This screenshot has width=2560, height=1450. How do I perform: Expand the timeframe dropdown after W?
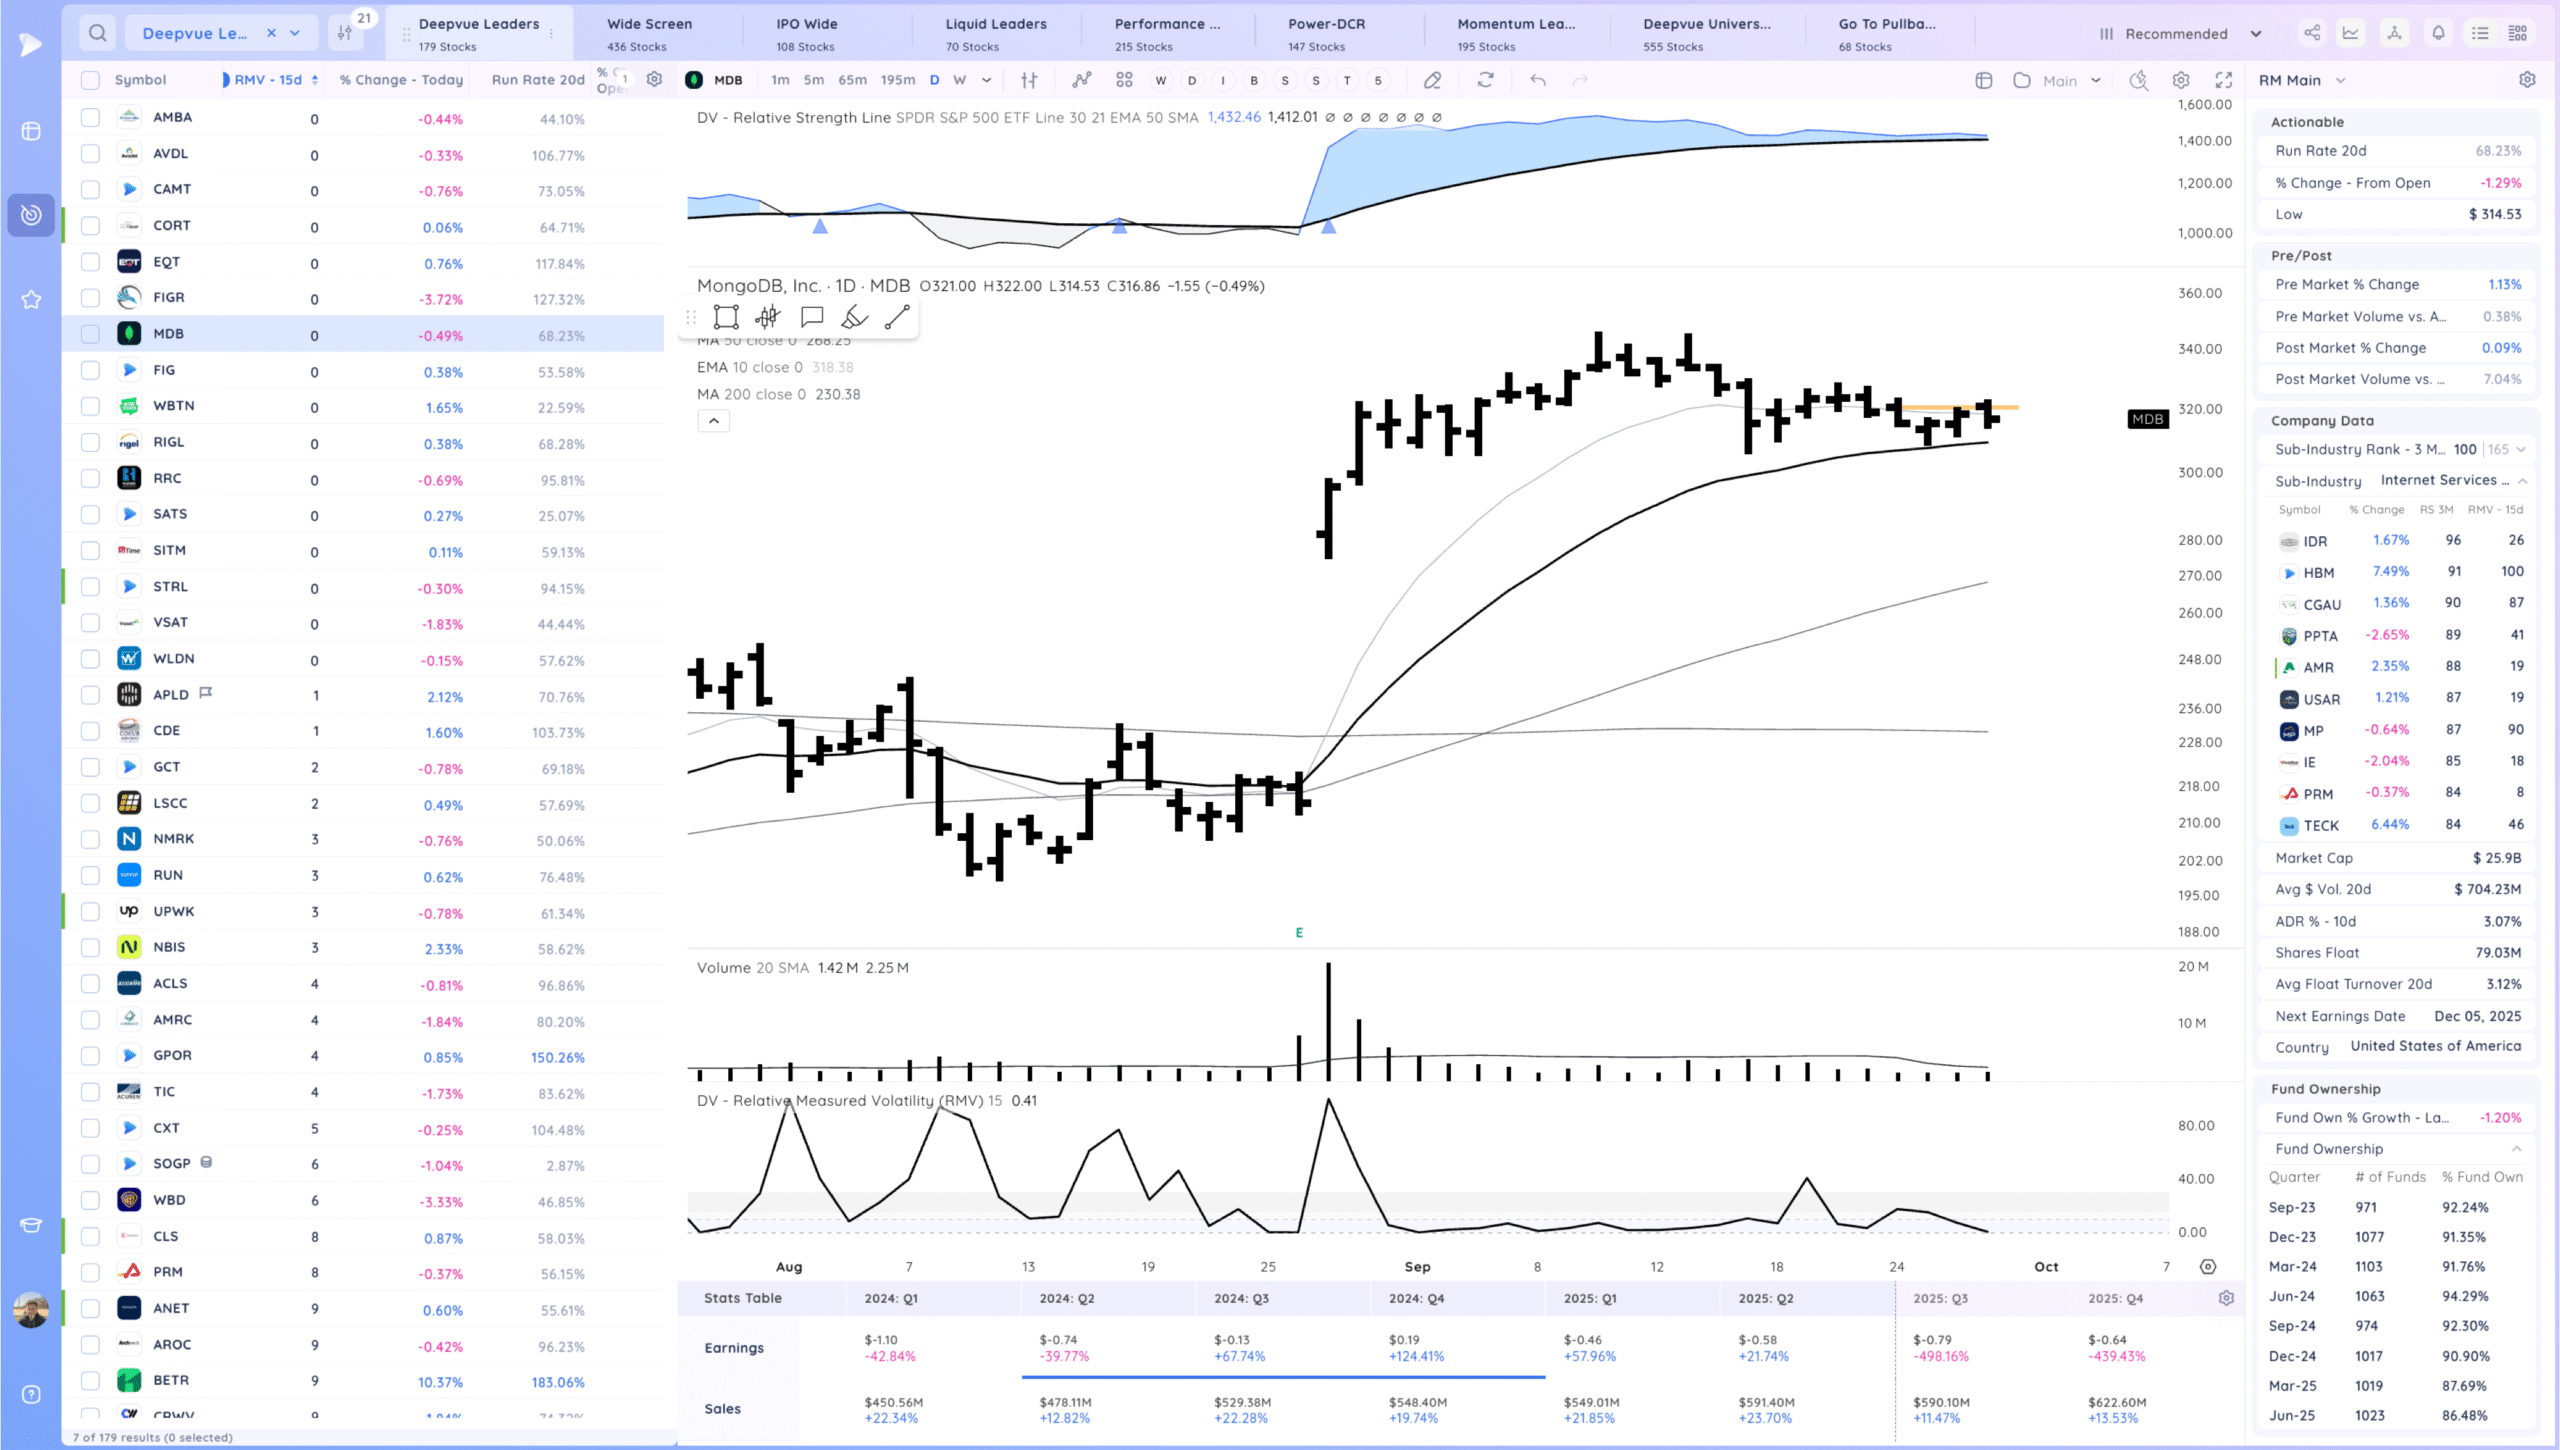986,80
